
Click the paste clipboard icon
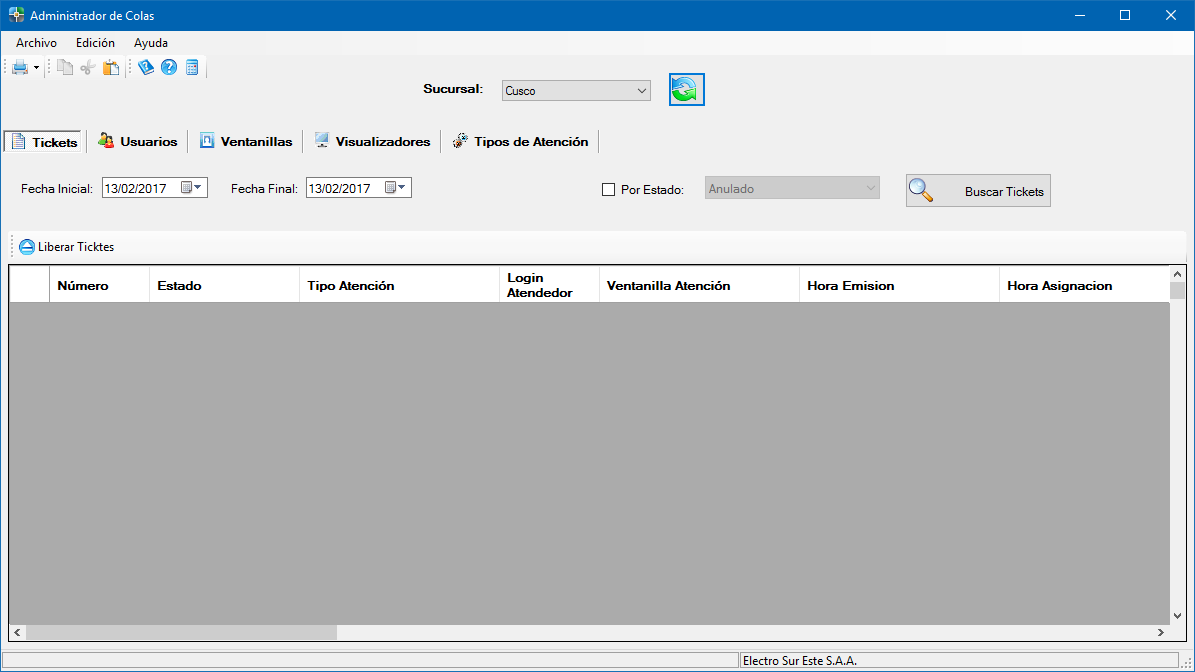pyautogui.click(x=111, y=68)
